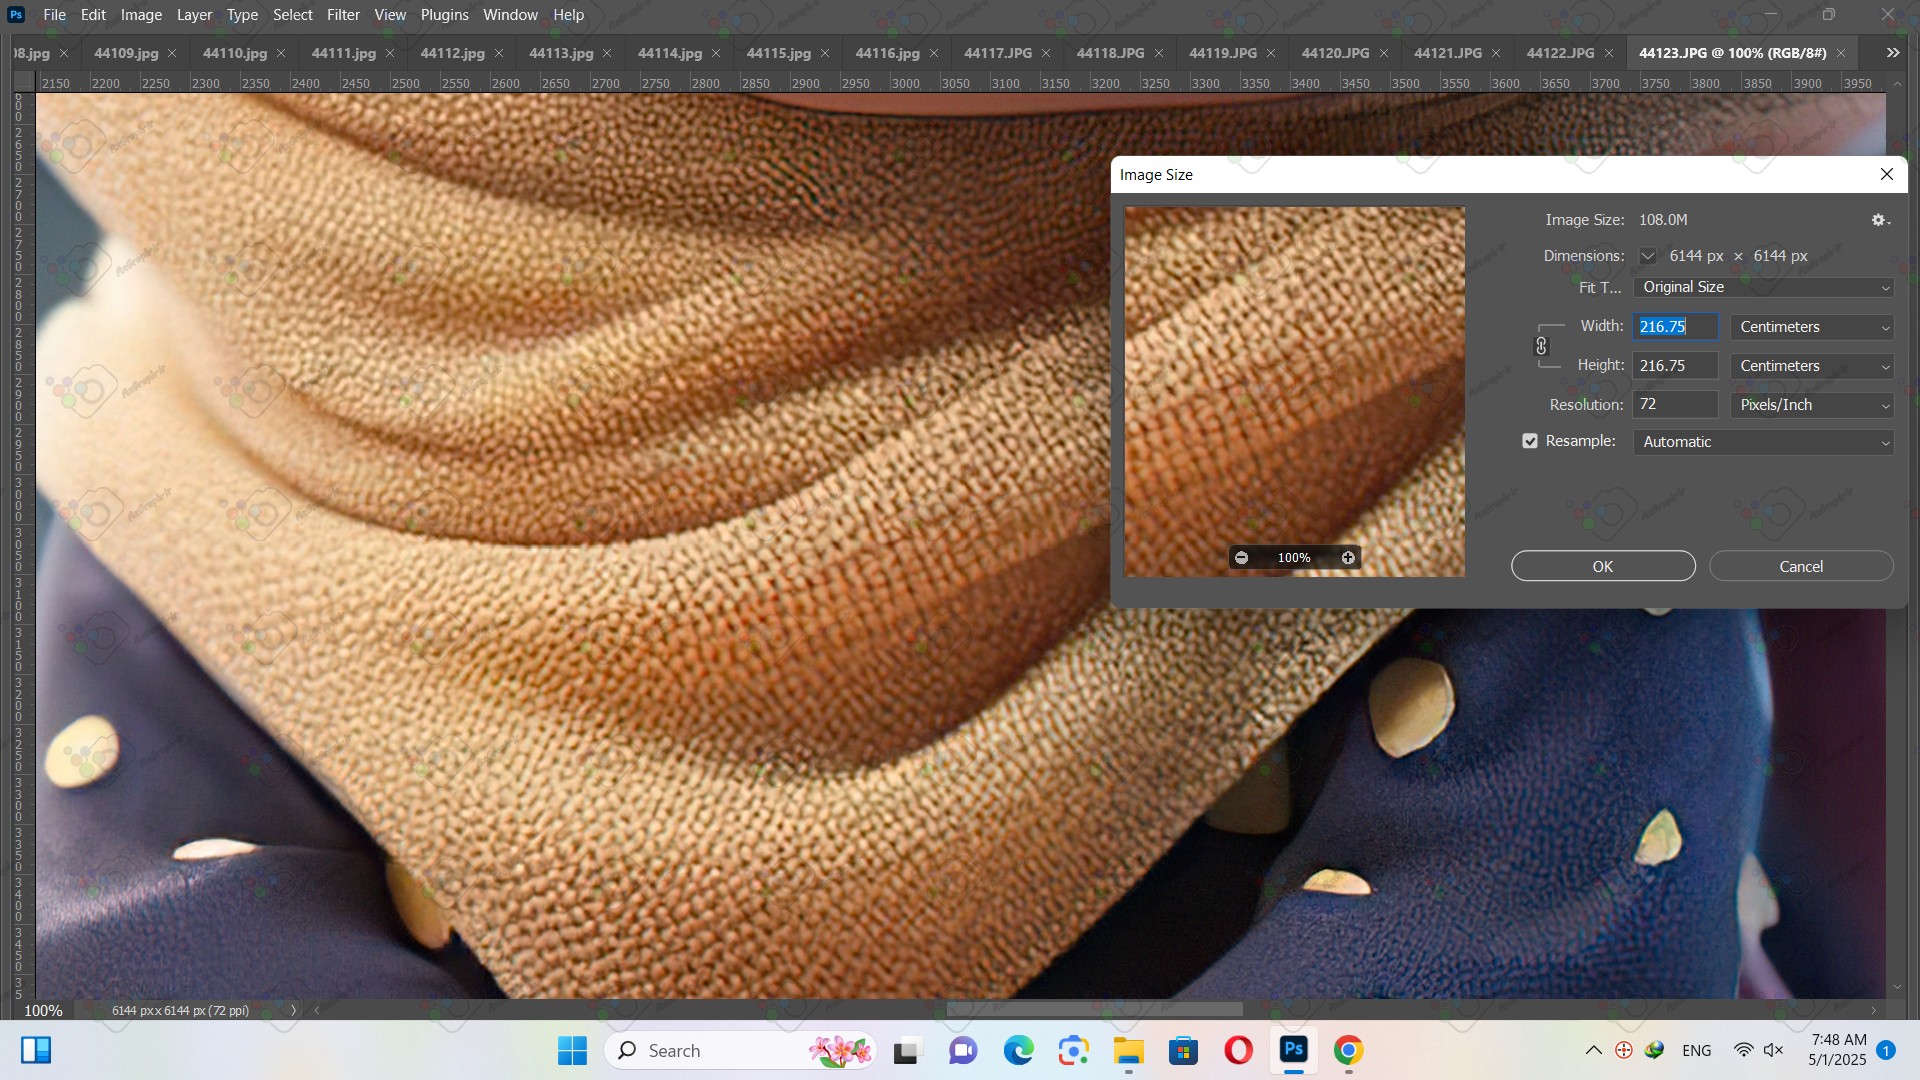Open the Type menu
Image resolution: width=1920 pixels, height=1080 pixels.
coord(242,15)
